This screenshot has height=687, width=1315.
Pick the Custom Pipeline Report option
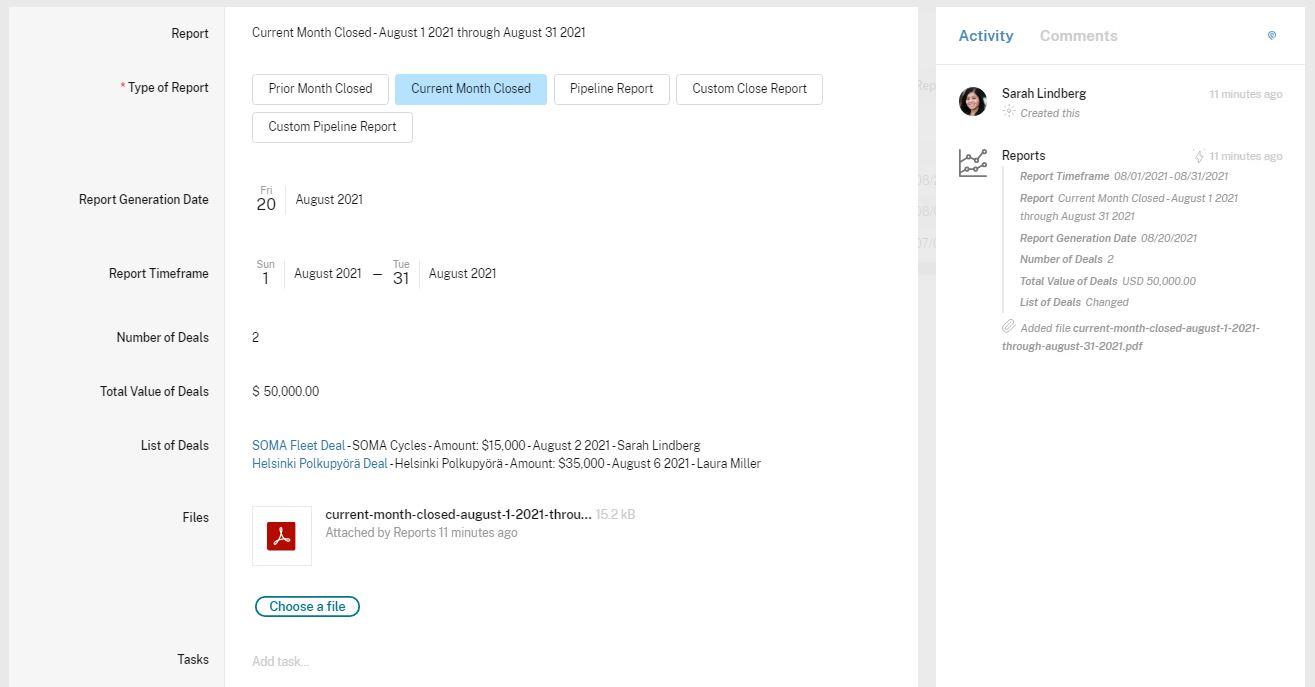tap(332, 127)
